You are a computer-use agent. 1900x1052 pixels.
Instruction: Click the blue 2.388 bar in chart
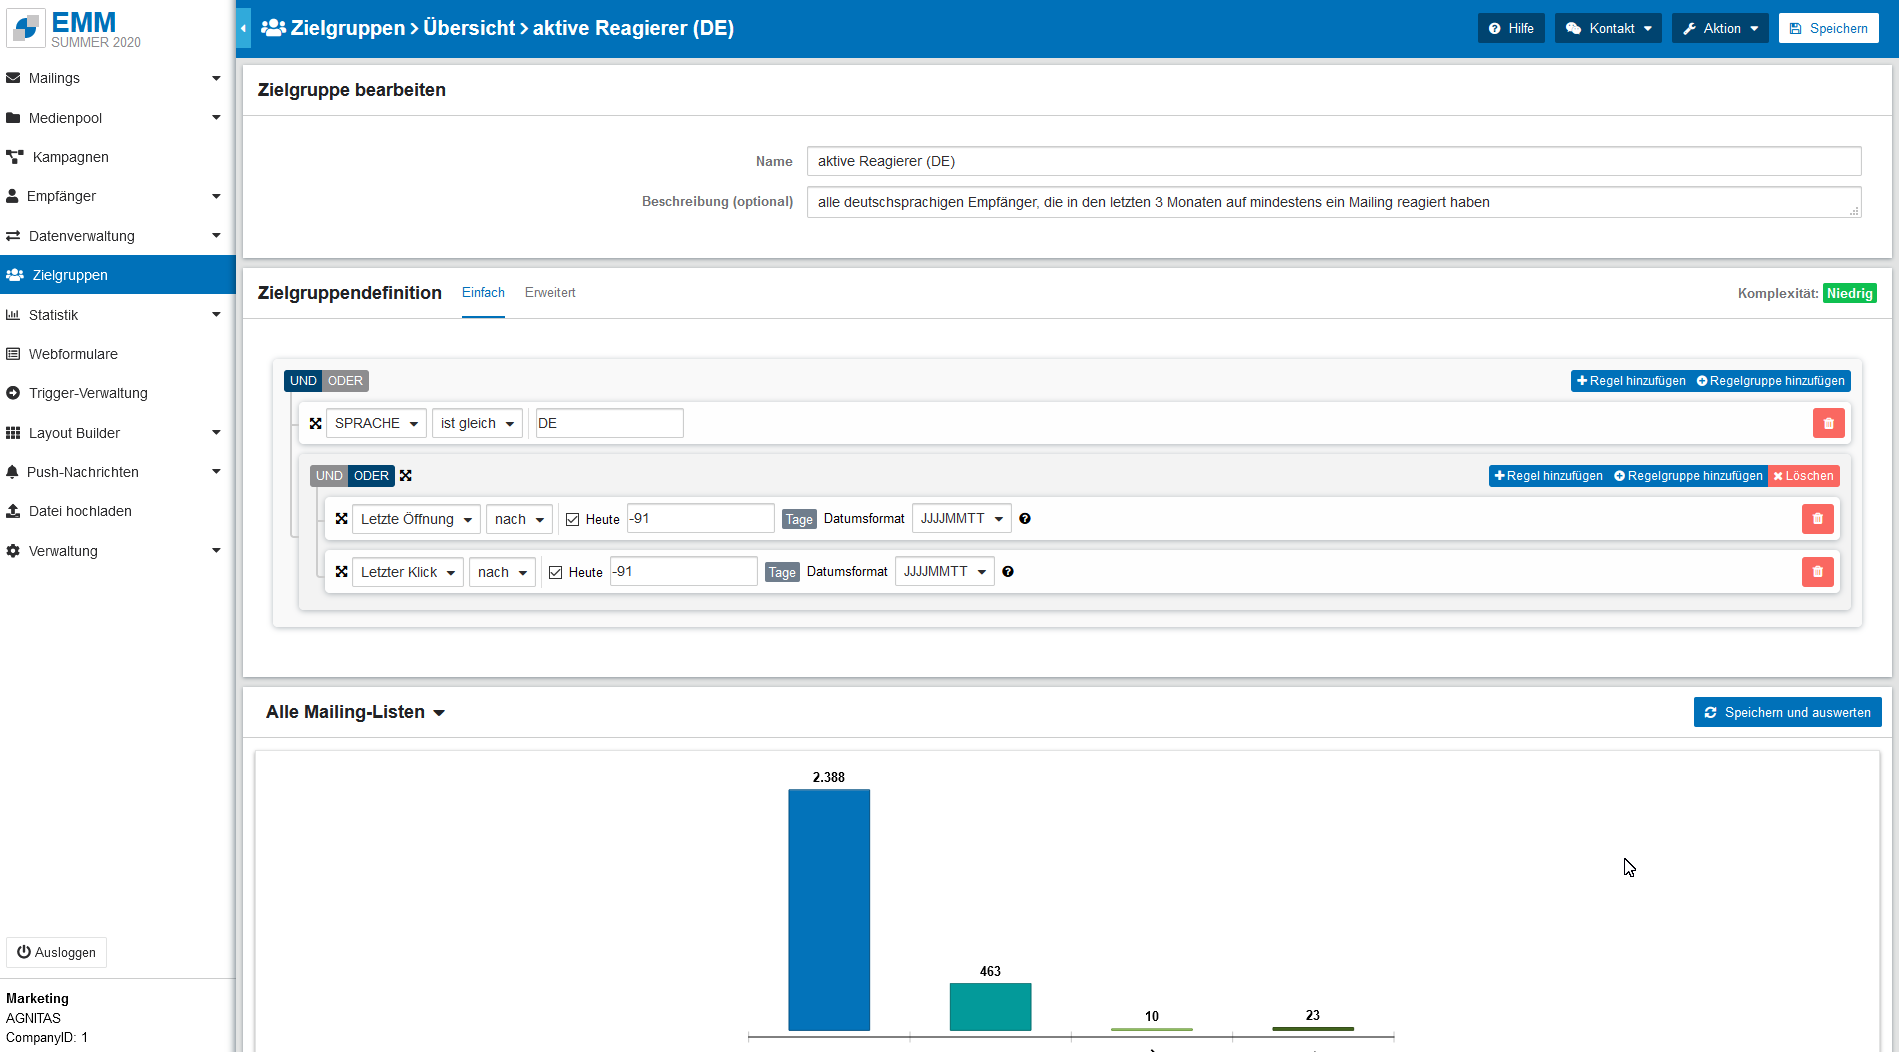829,909
